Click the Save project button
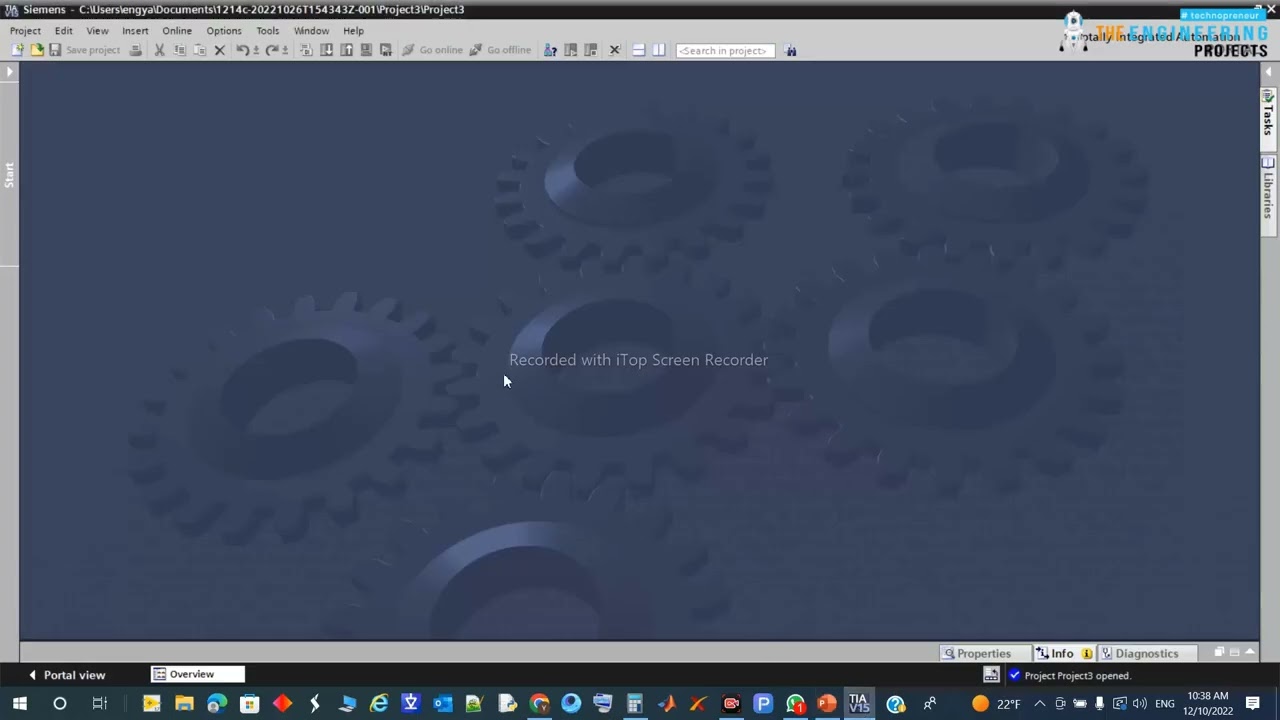The image size is (1280, 720). [x=85, y=50]
